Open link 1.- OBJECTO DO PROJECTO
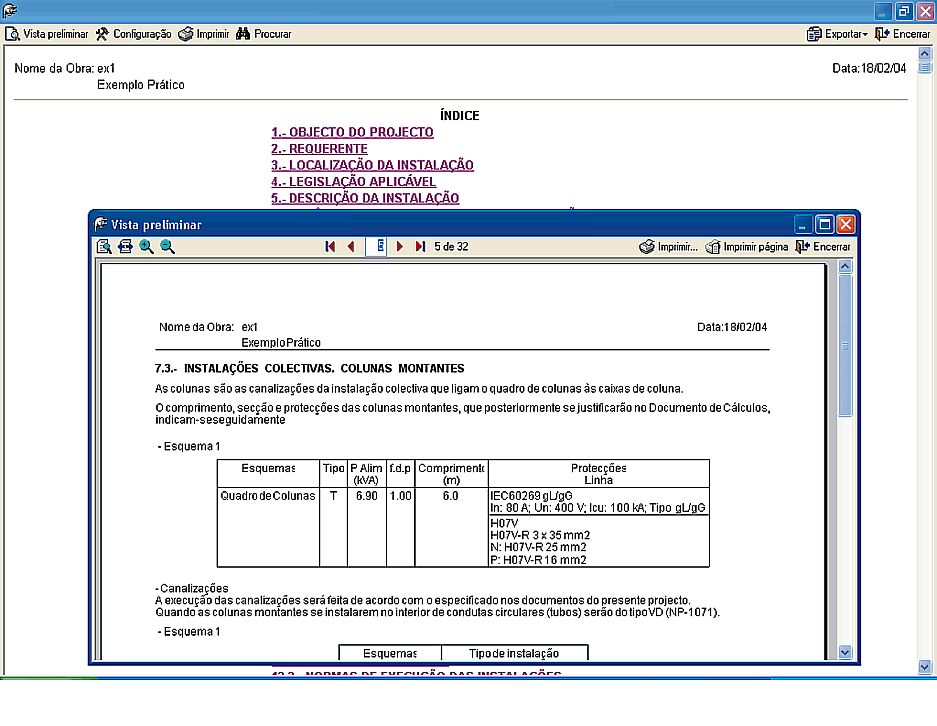The image size is (937, 726). click(353, 132)
